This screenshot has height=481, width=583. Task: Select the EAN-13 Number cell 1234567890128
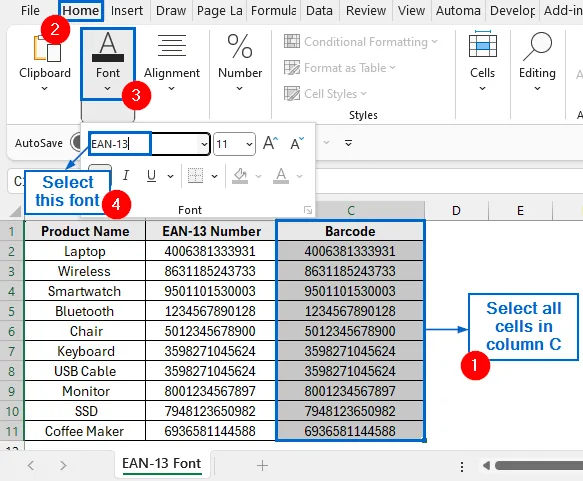click(211, 311)
